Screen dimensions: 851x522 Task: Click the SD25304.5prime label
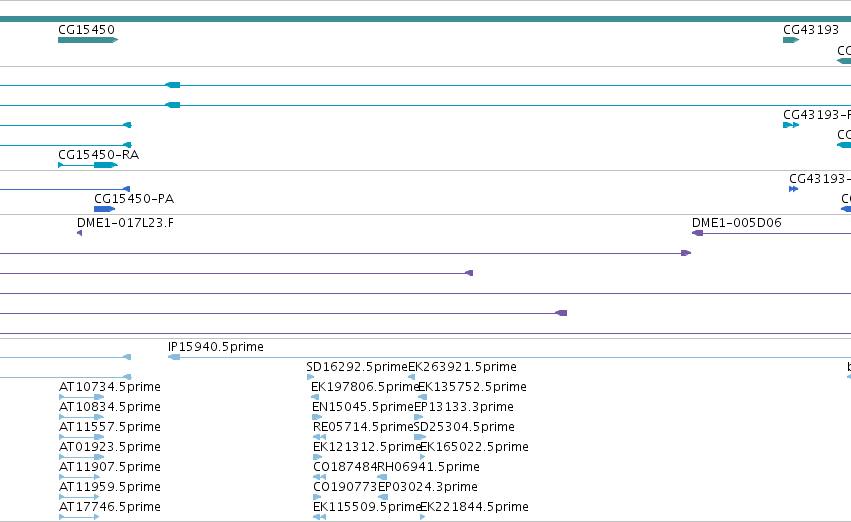pyautogui.click(x=464, y=427)
